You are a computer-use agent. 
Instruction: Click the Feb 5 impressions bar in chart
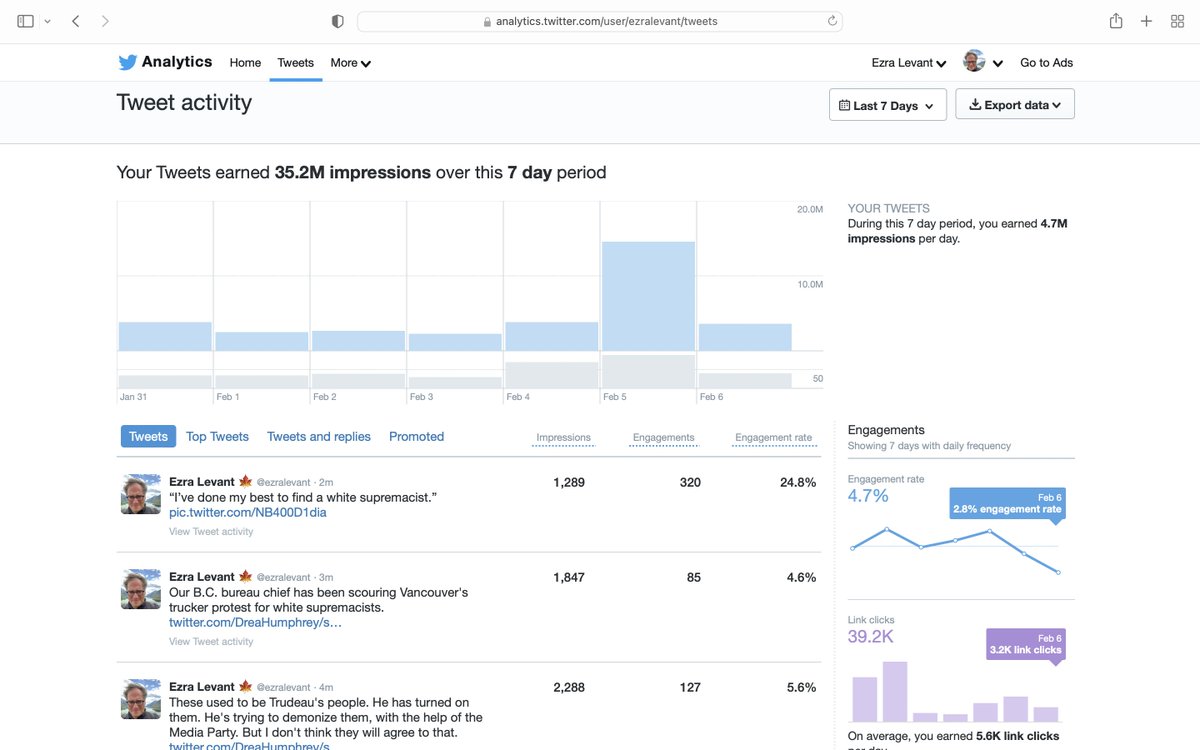(x=648, y=296)
